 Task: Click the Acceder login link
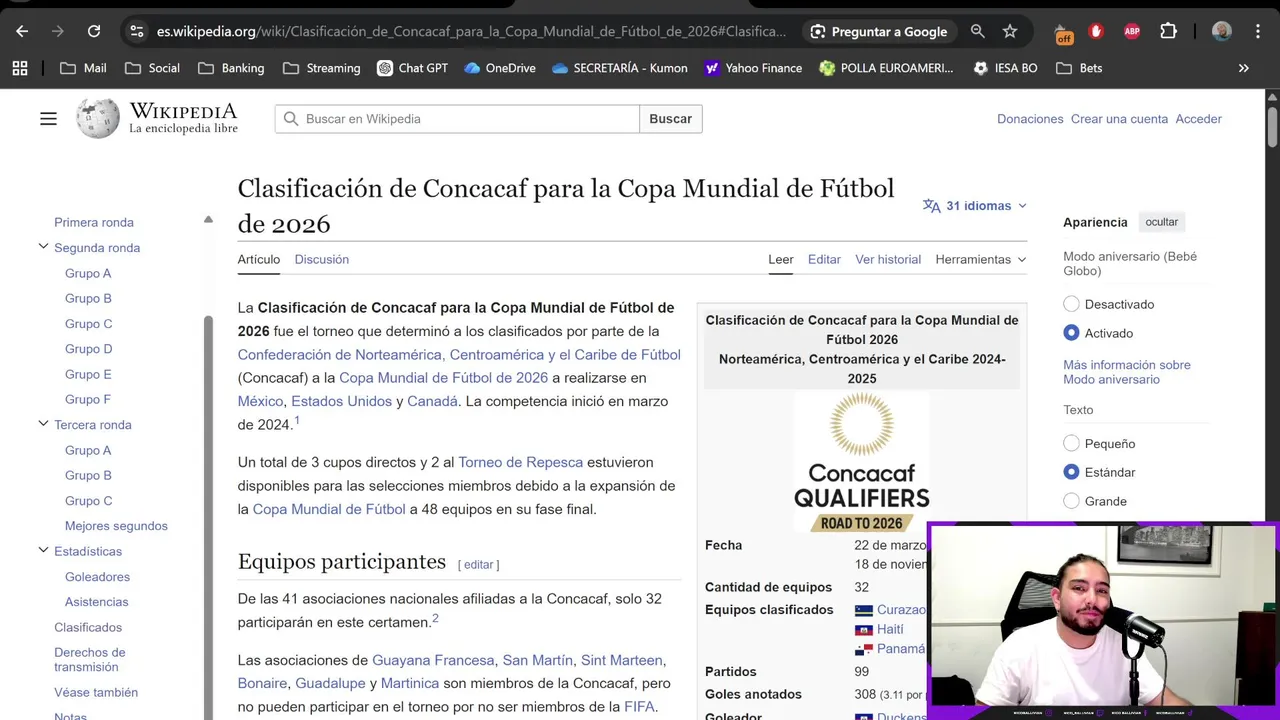(1198, 119)
